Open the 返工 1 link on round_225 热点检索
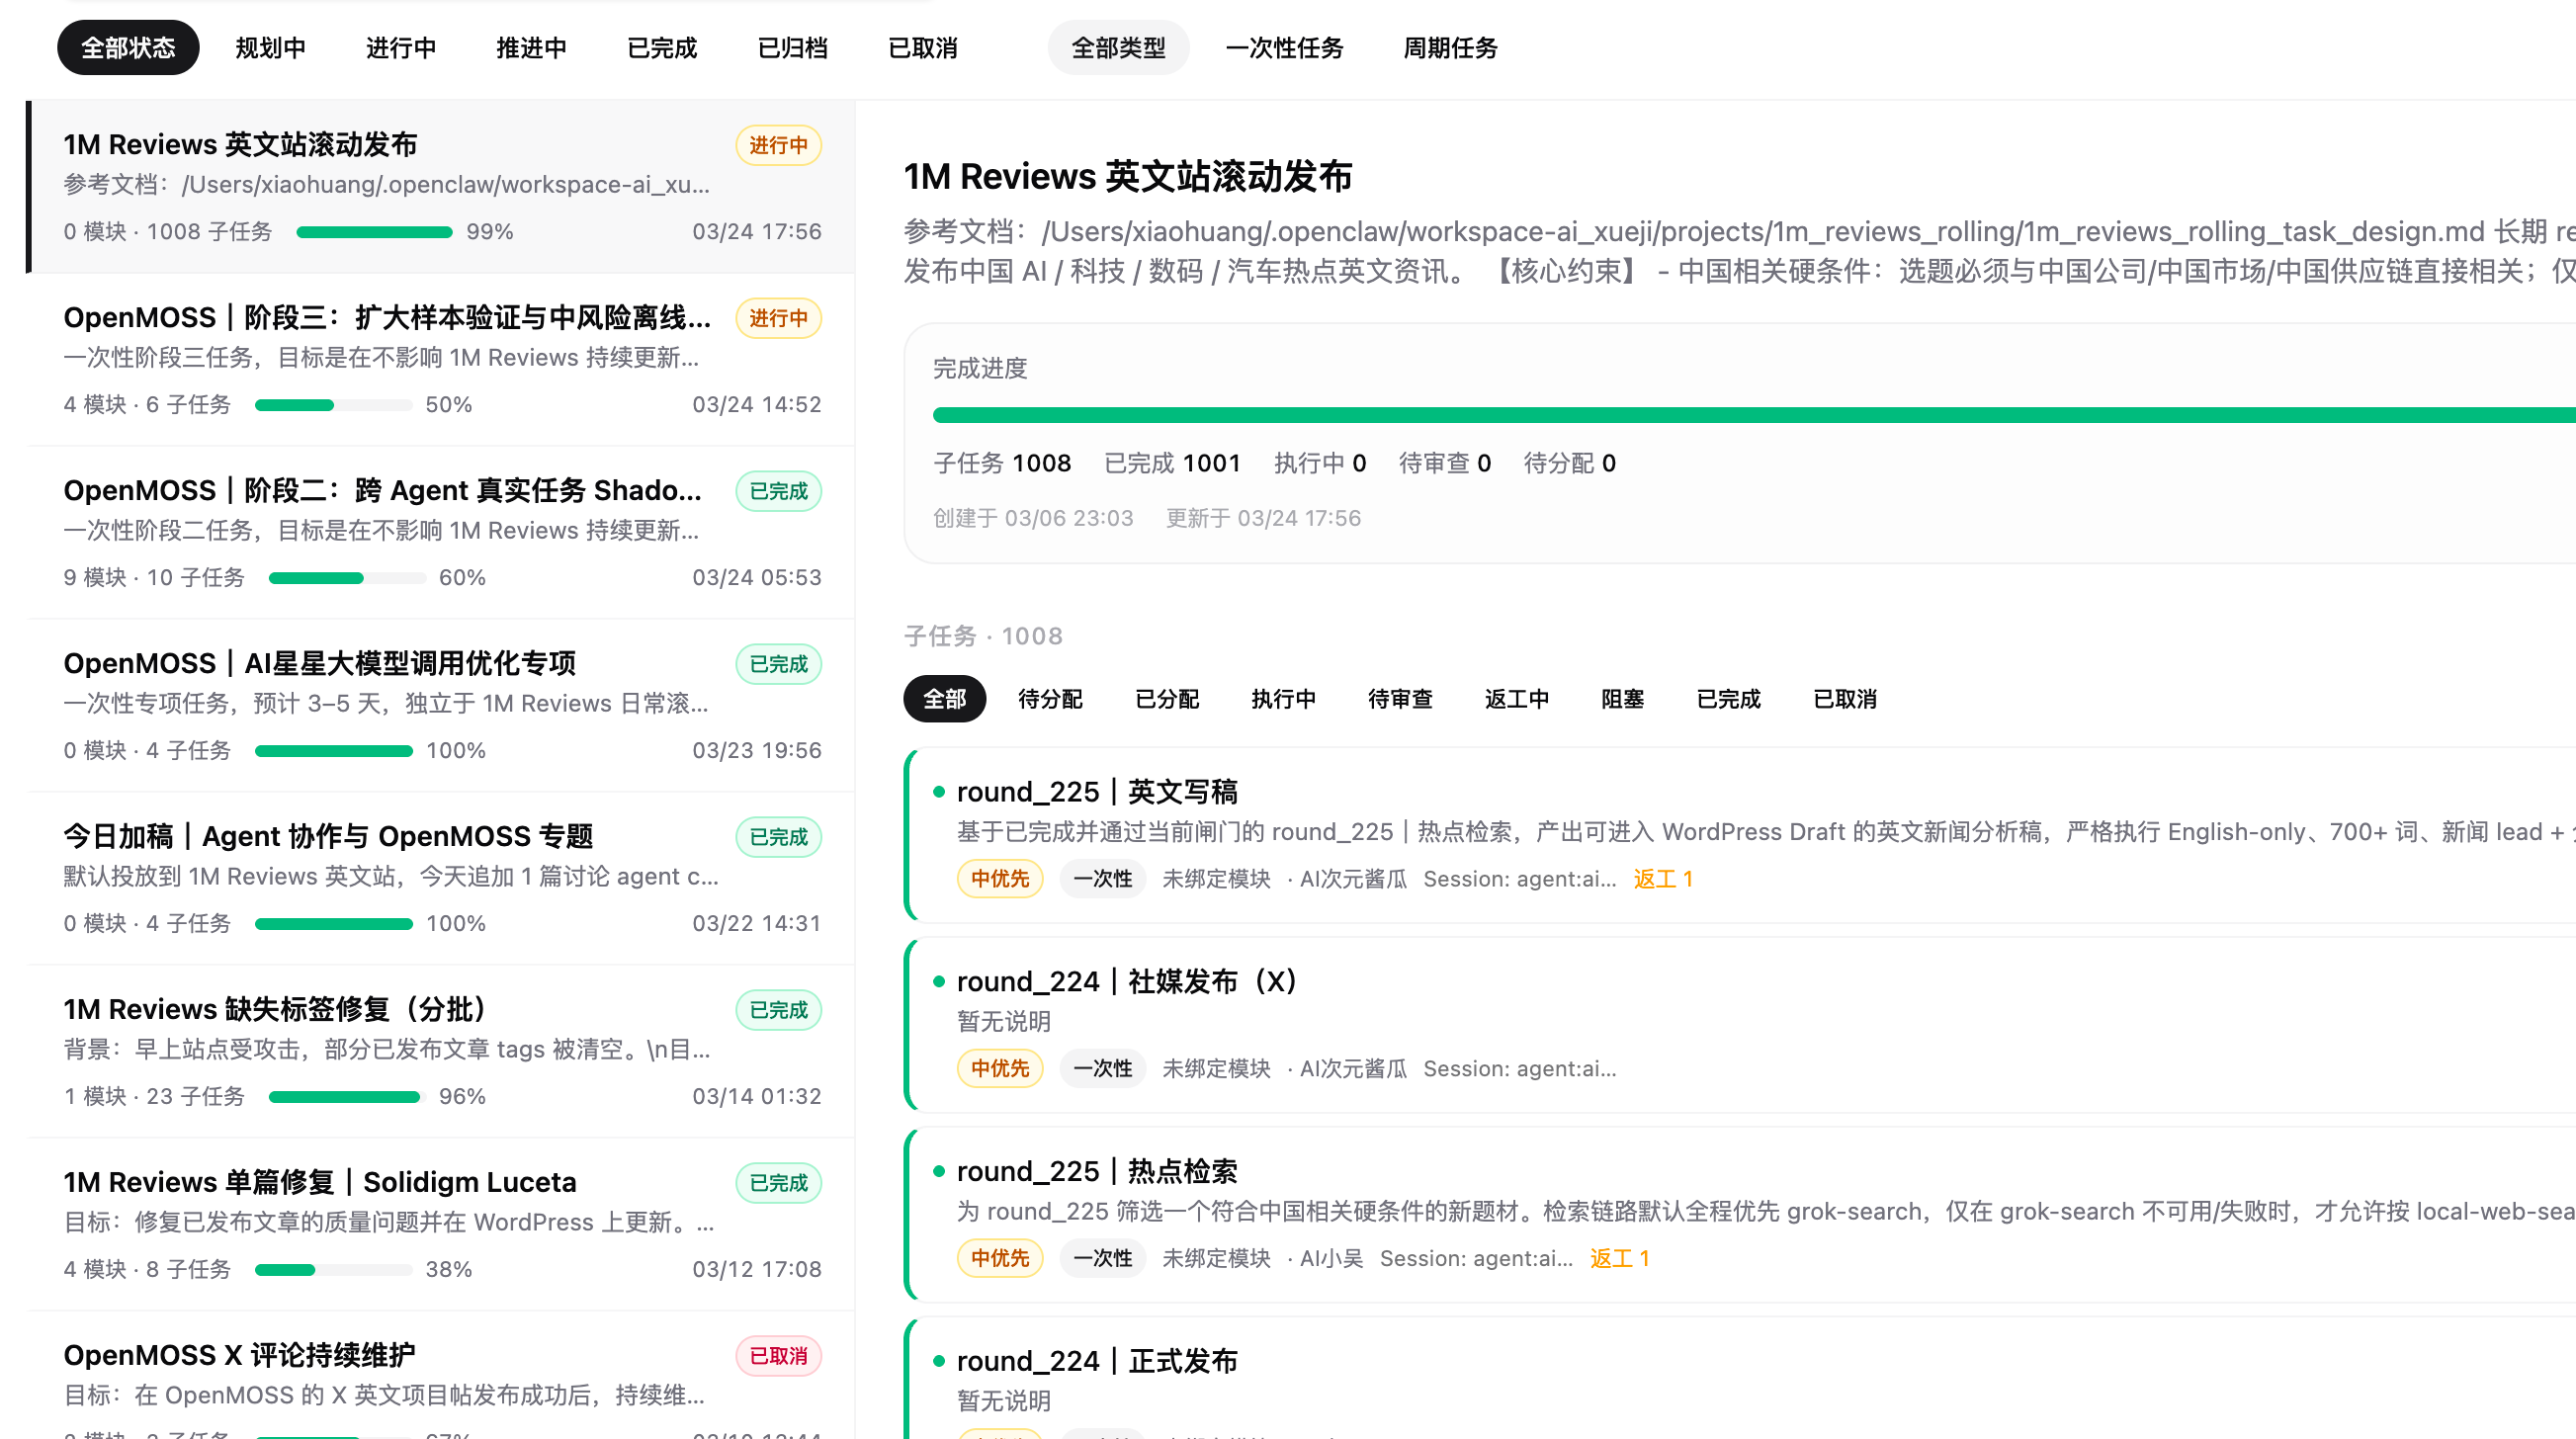Viewport: 2576px width, 1439px height. click(1618, 1258)
